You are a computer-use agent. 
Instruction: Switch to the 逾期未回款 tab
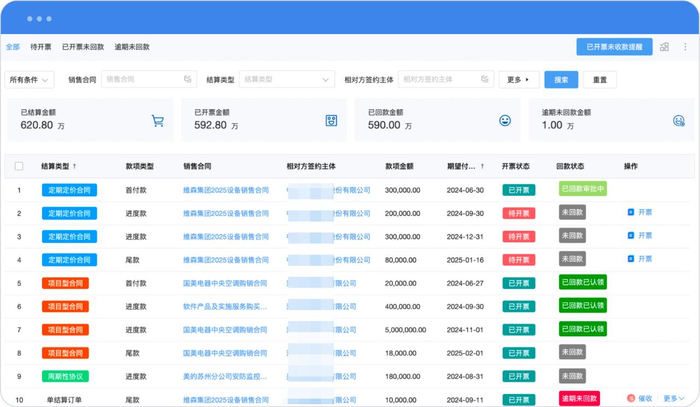[x=132, y=47]
